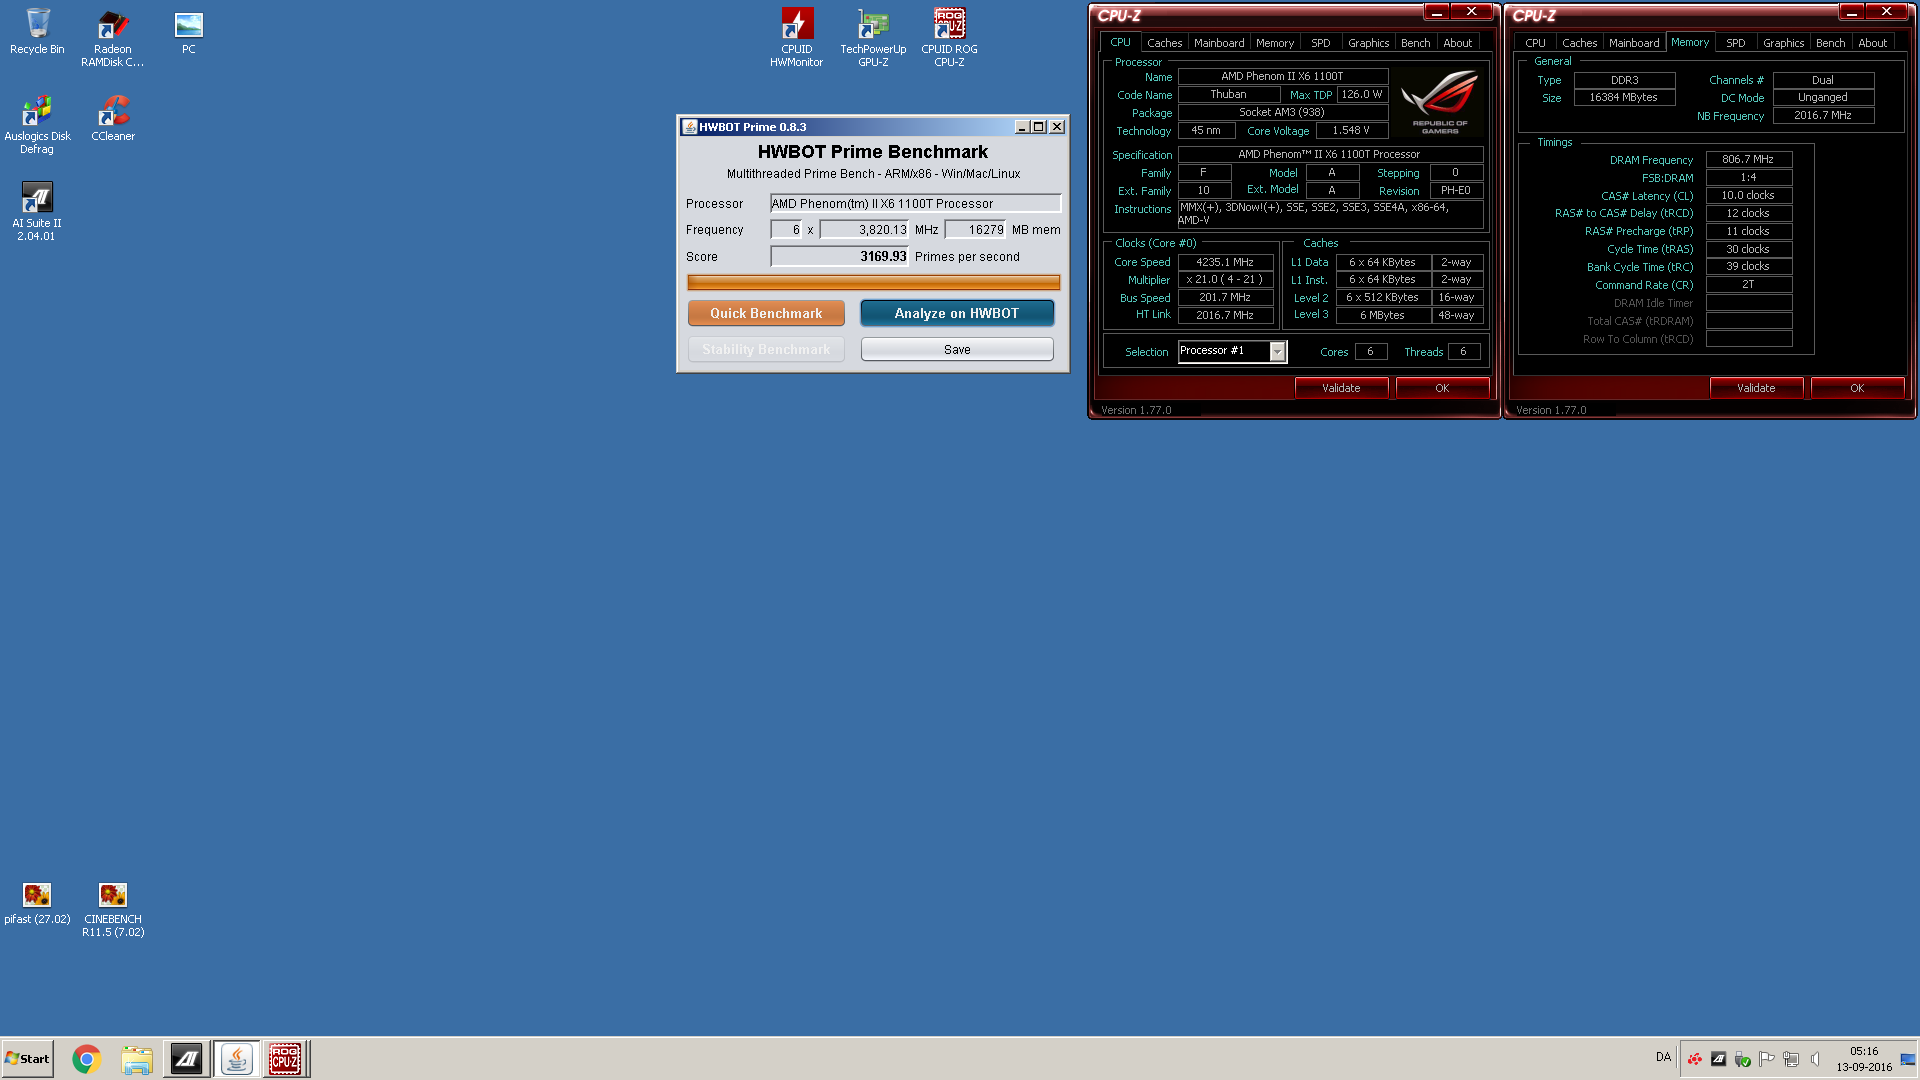
Task: Switch to CPU tab in right CPU-Z window
Action: coord(1535,43)
